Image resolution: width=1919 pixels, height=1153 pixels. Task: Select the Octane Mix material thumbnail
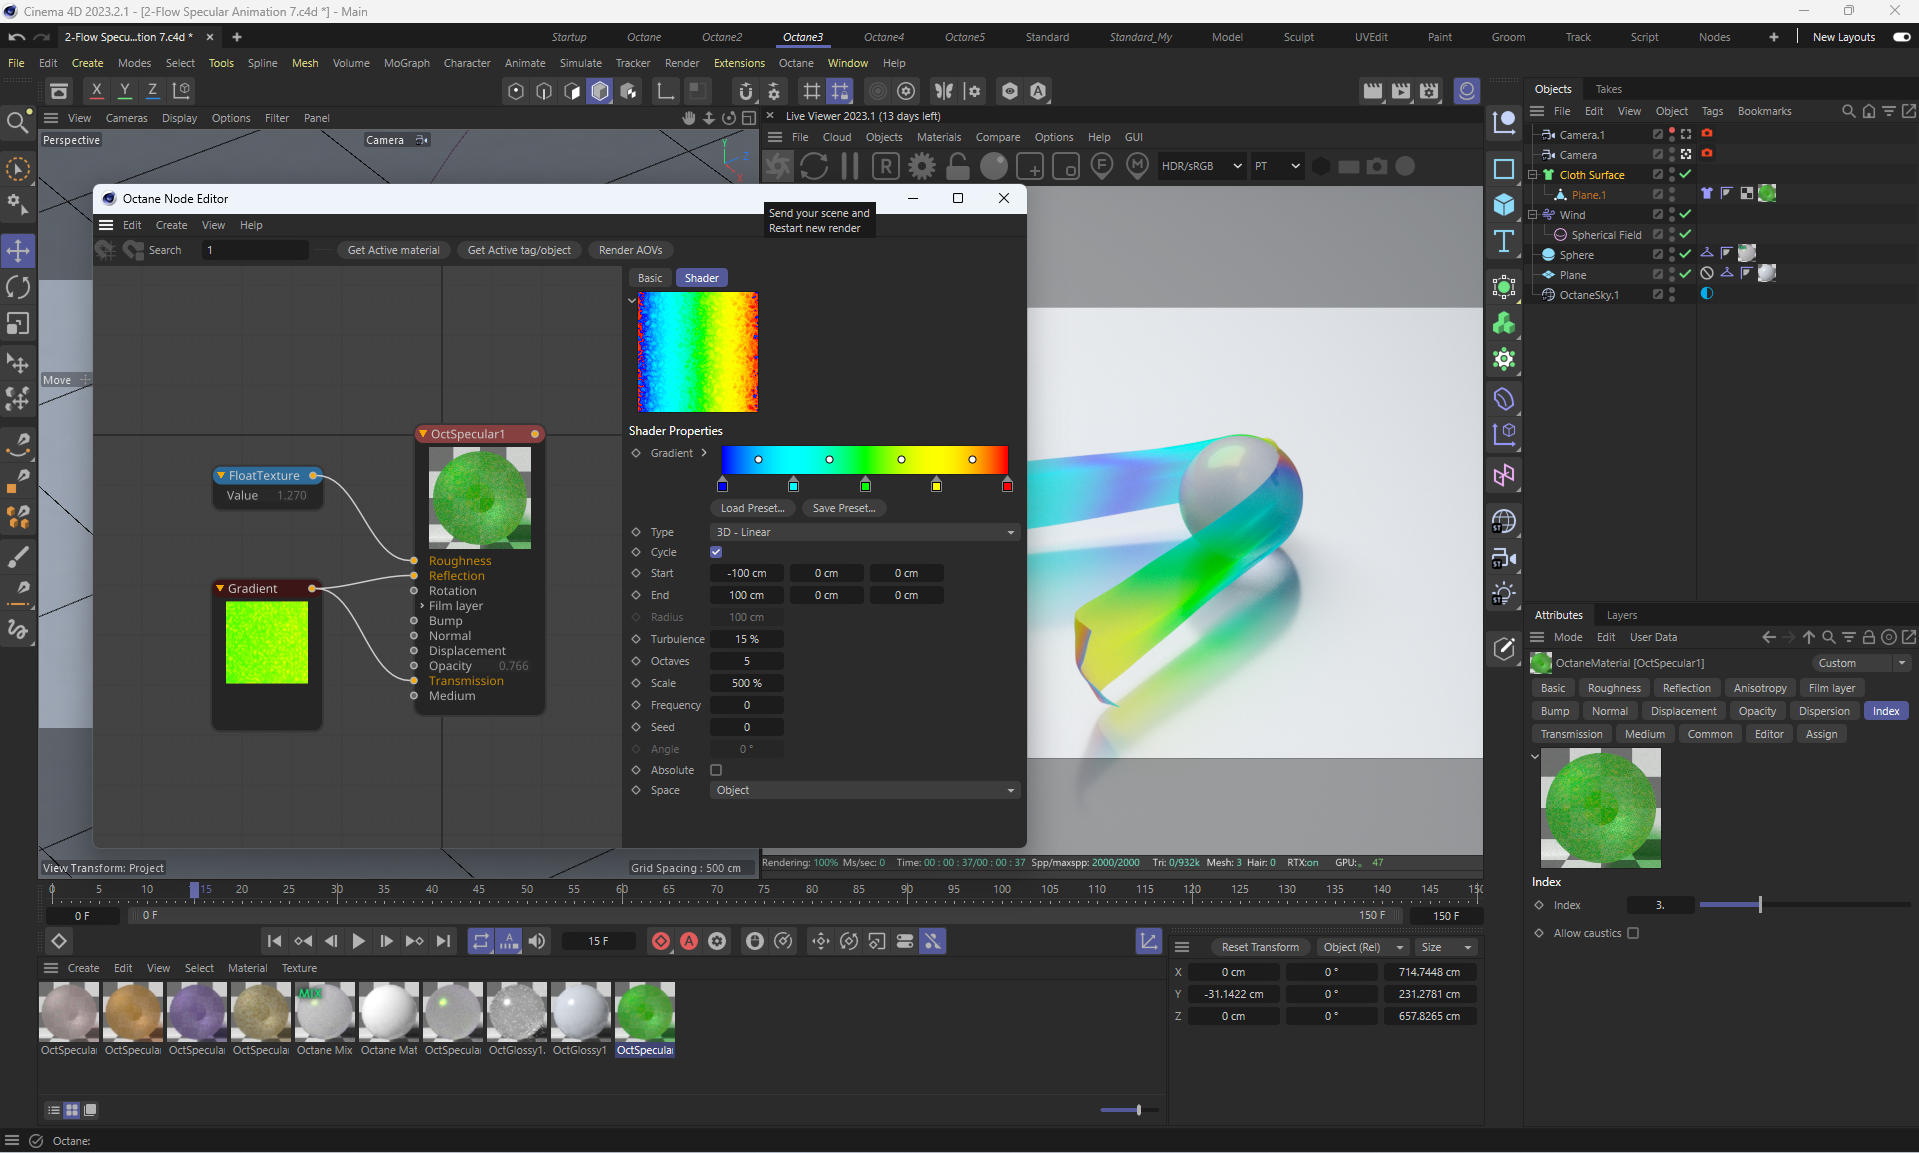click(325, 1012)
